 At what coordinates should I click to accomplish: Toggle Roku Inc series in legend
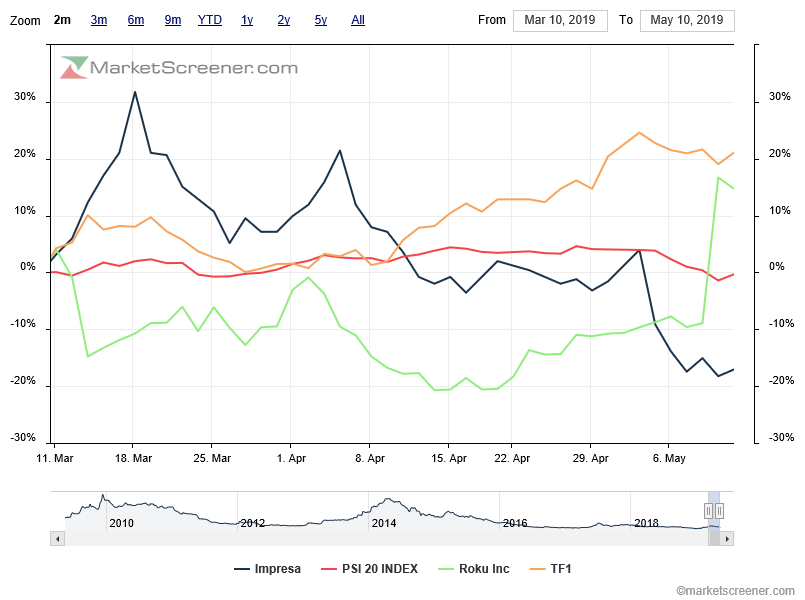coord(474,569)
